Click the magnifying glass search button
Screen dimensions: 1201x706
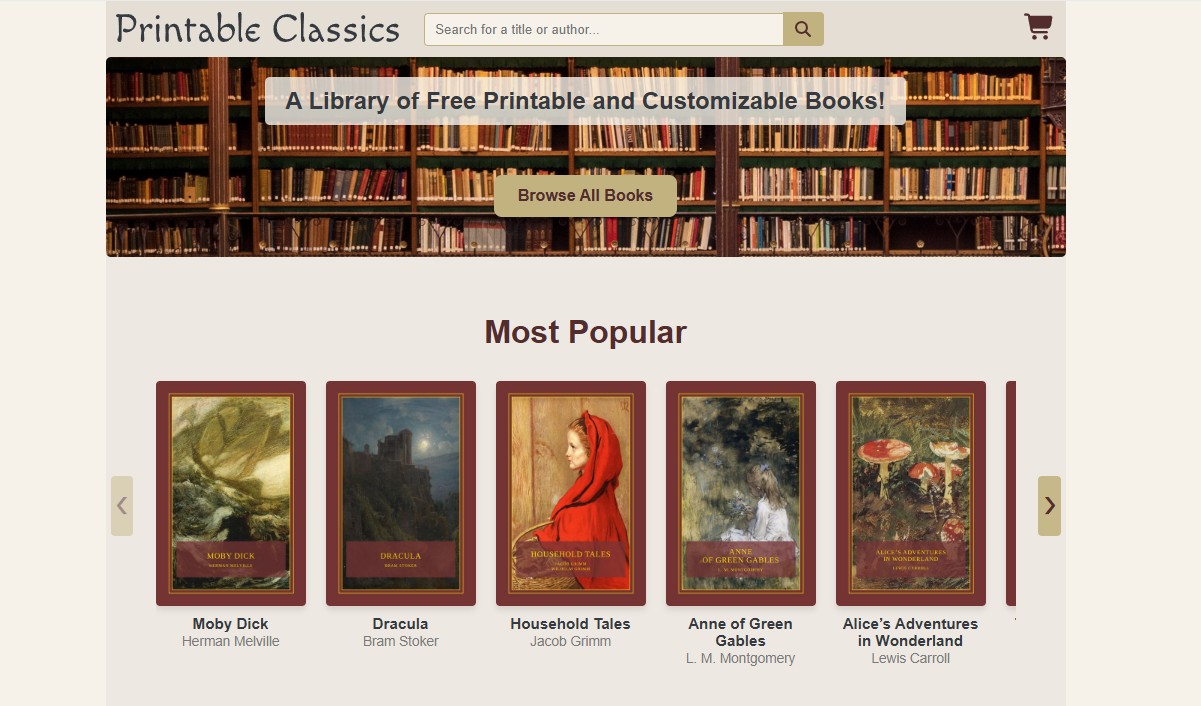803,29
